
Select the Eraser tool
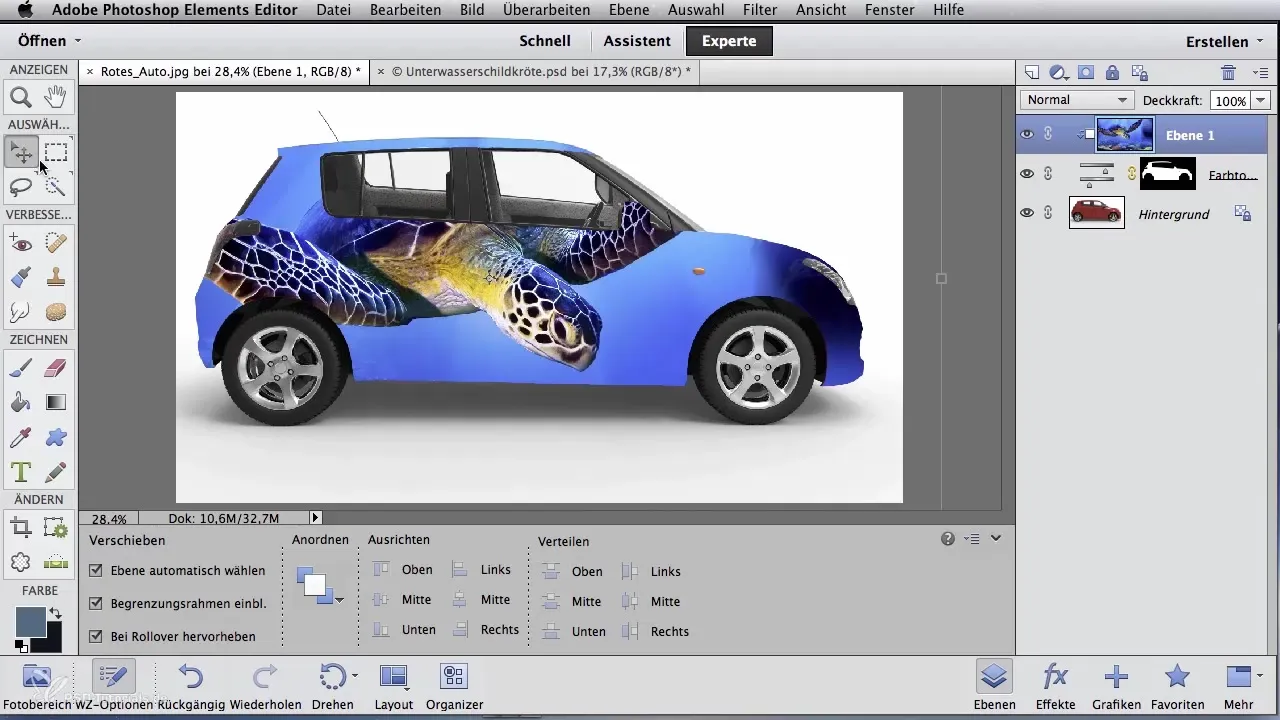click(x=56, y=368)
